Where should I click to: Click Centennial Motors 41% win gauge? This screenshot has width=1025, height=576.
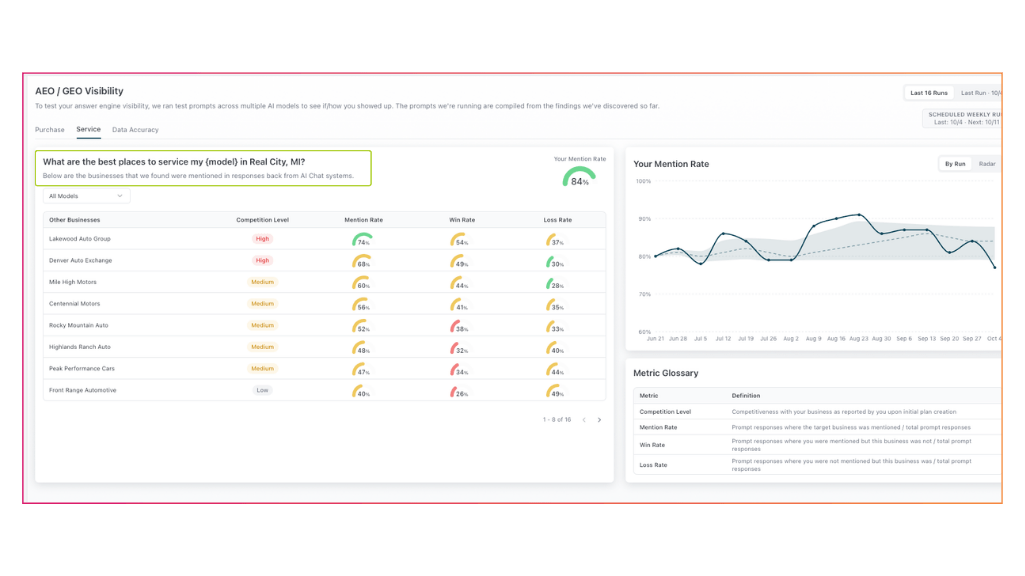click(459, 304)
